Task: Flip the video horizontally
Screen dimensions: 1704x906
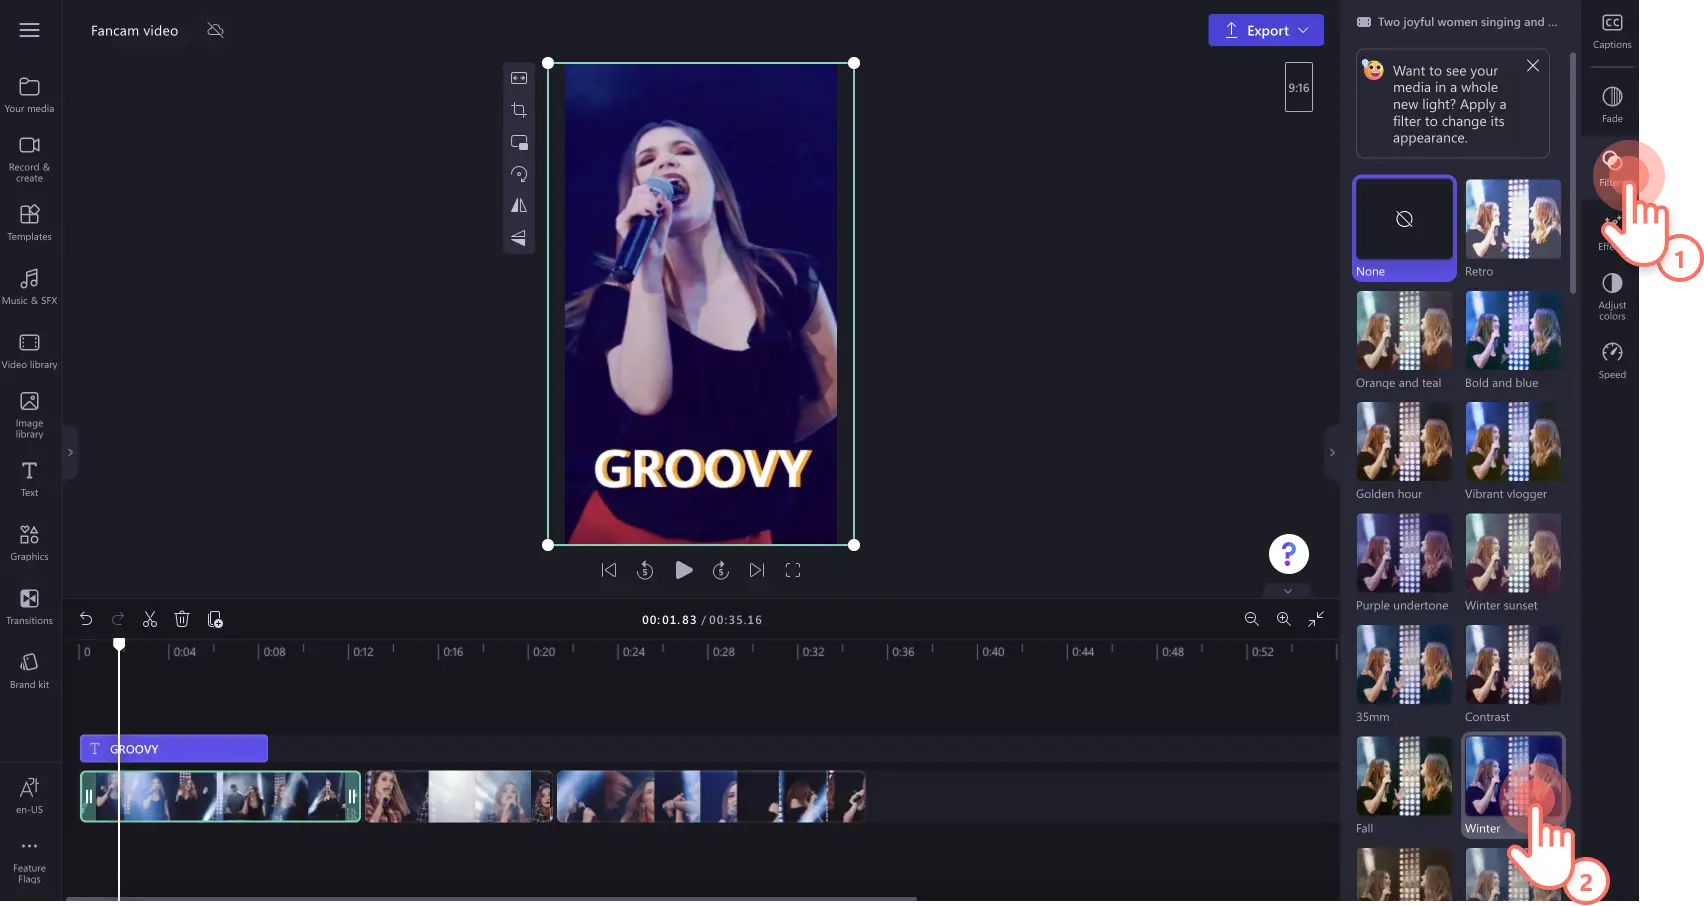Action: click(x=519, y=206)
